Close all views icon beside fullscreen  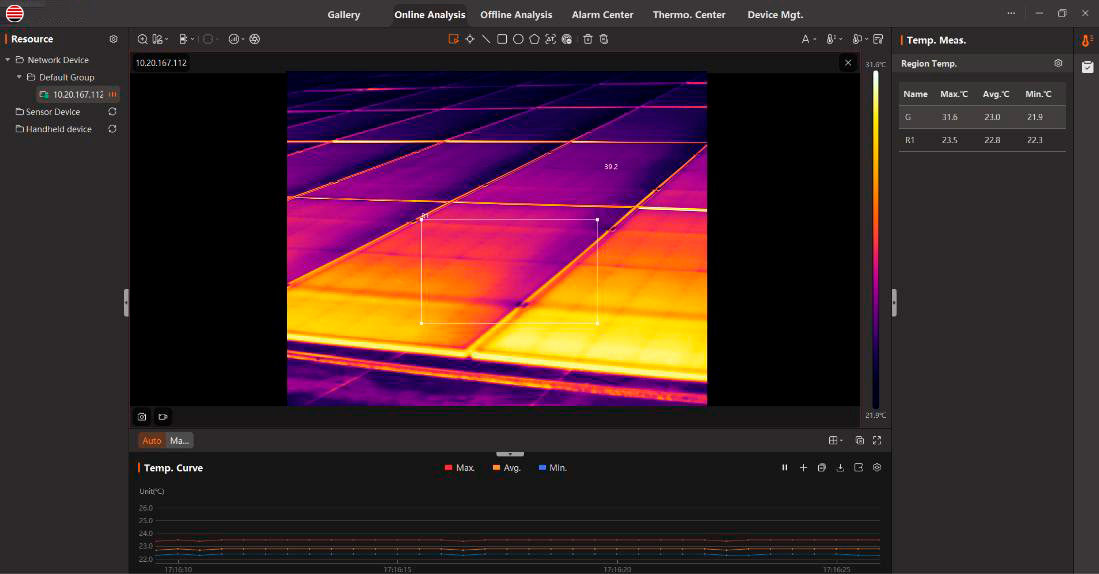tap(859, 440)
